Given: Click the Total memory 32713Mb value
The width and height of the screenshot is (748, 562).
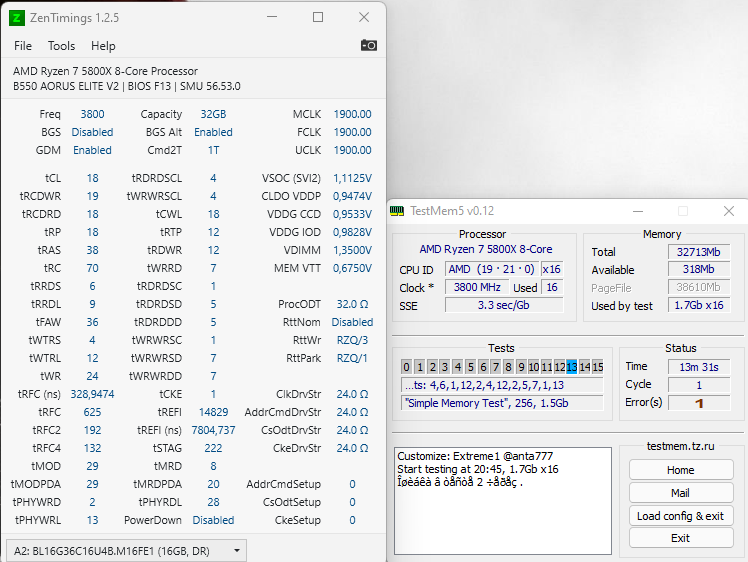Looking at the screenshot, I should point(699,252).
